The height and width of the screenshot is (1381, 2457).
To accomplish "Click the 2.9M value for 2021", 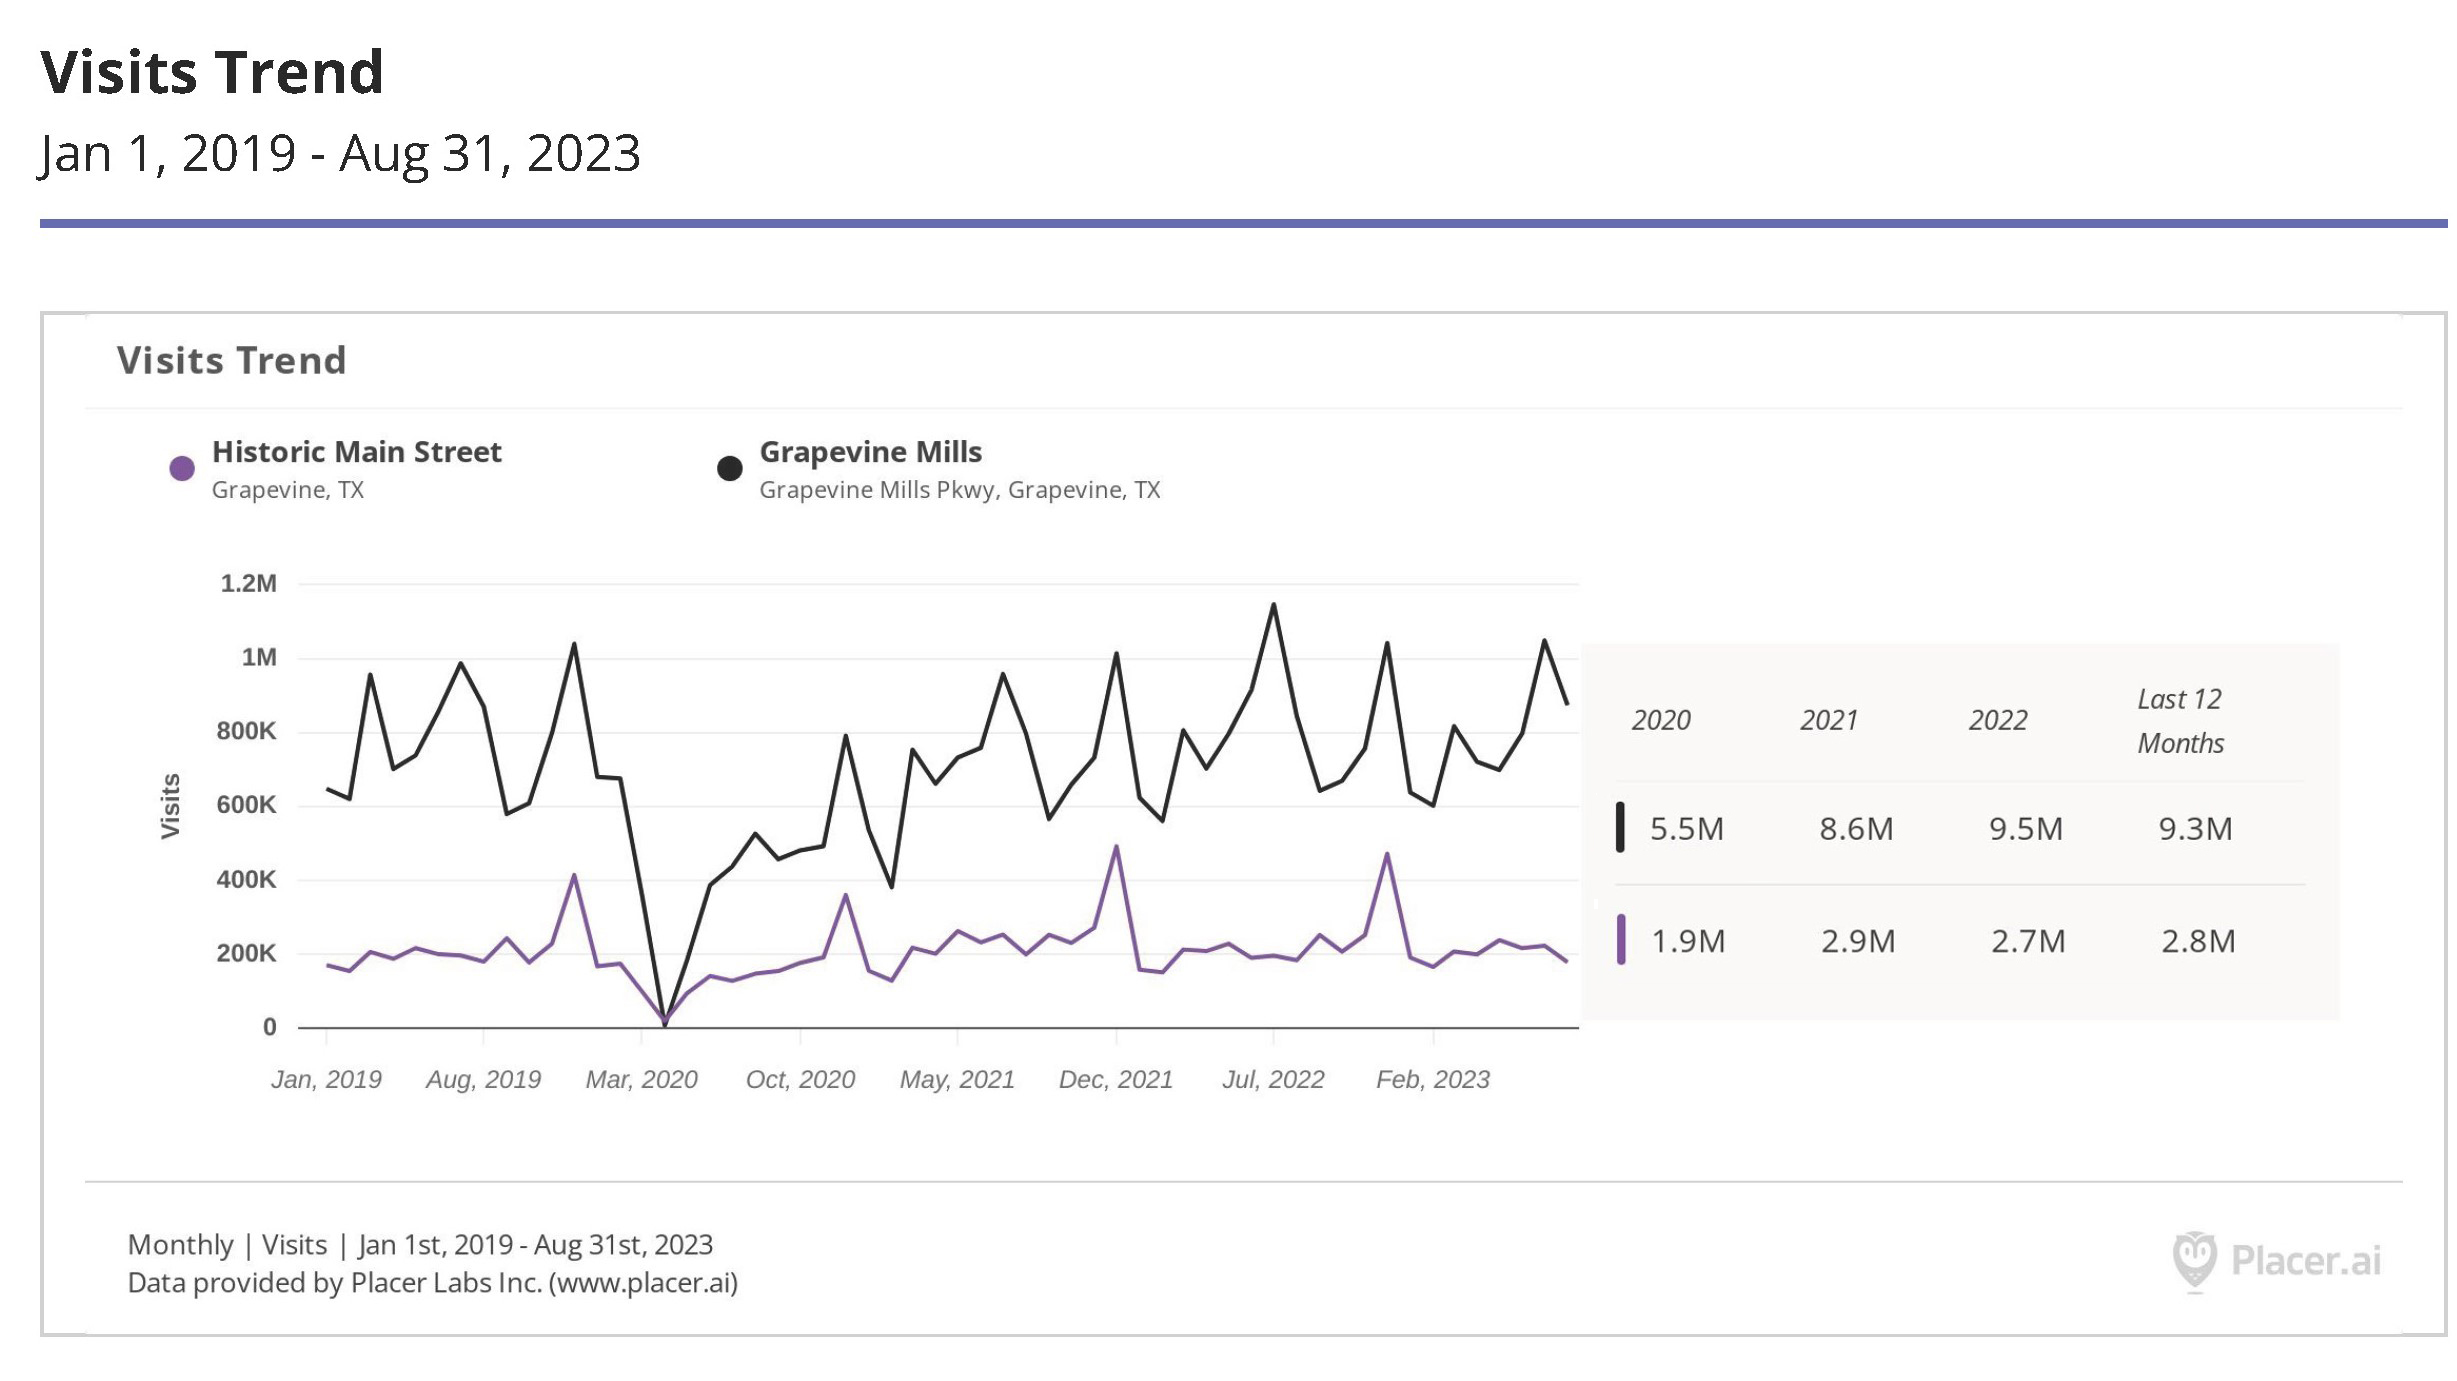I will pyautogui.click(x=1858, y=942).
